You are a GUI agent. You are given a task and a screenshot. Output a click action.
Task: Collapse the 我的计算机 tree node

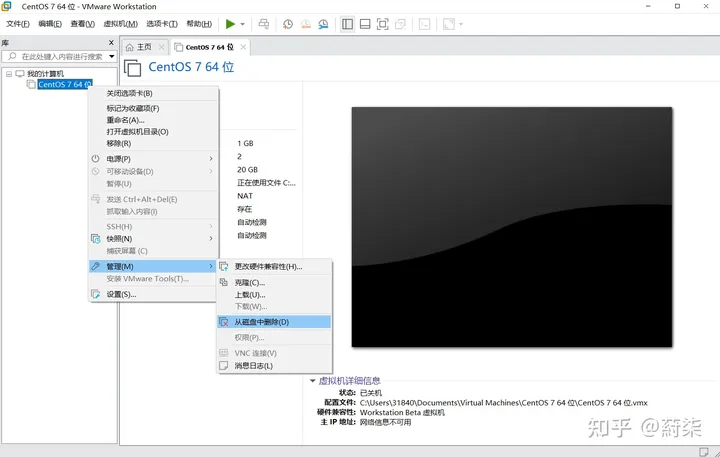point(9,74)
